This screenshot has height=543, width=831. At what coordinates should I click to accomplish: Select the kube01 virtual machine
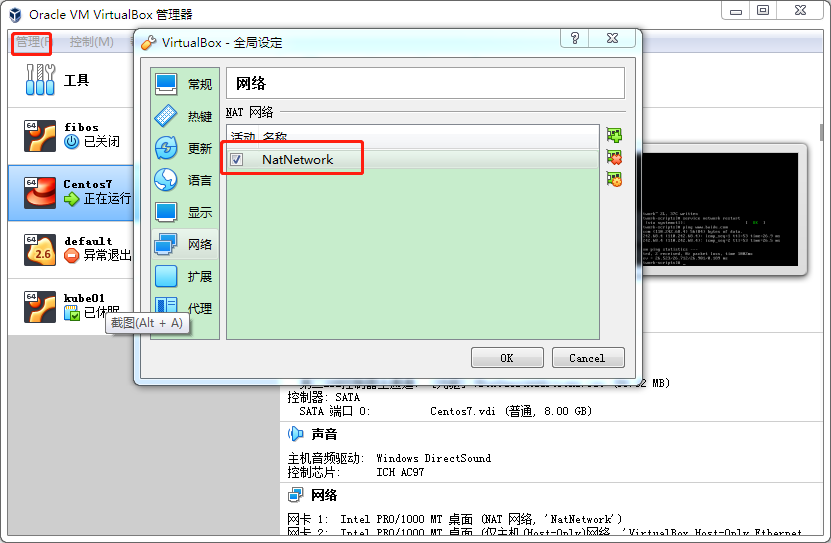point(70,306)
